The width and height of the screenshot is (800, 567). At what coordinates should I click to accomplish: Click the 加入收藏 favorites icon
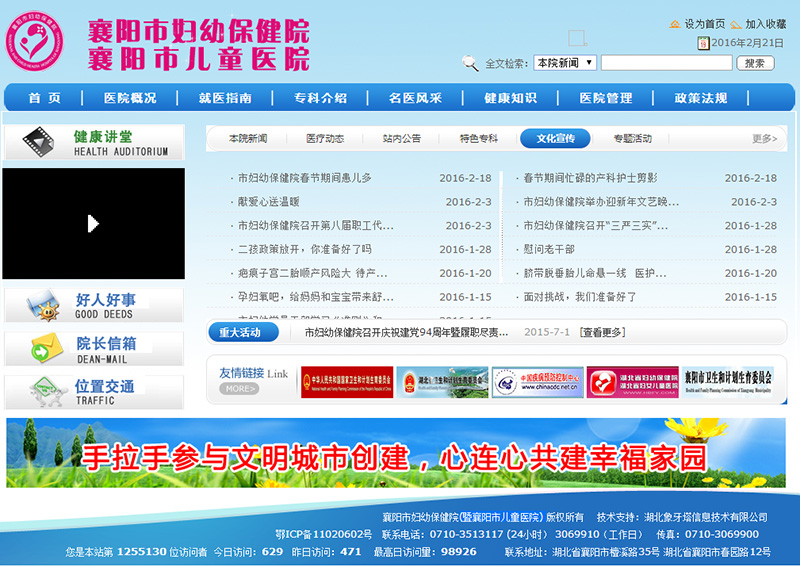click(736, 24)
